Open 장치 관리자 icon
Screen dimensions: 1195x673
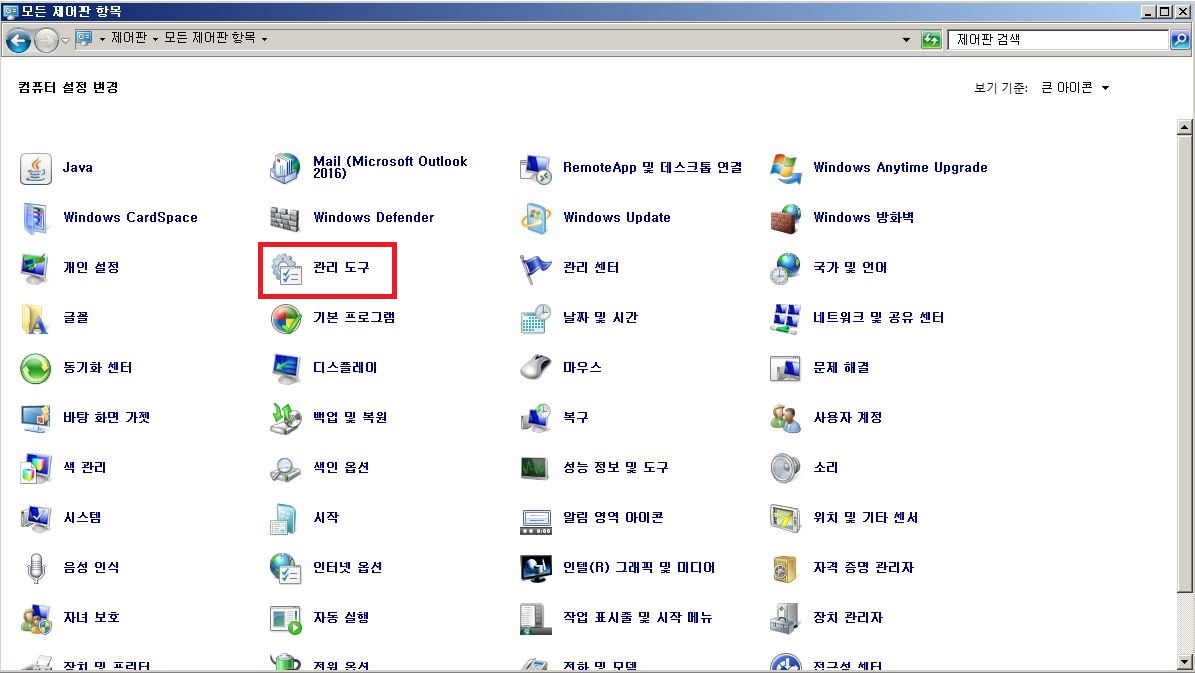click(x=785, y=618)
